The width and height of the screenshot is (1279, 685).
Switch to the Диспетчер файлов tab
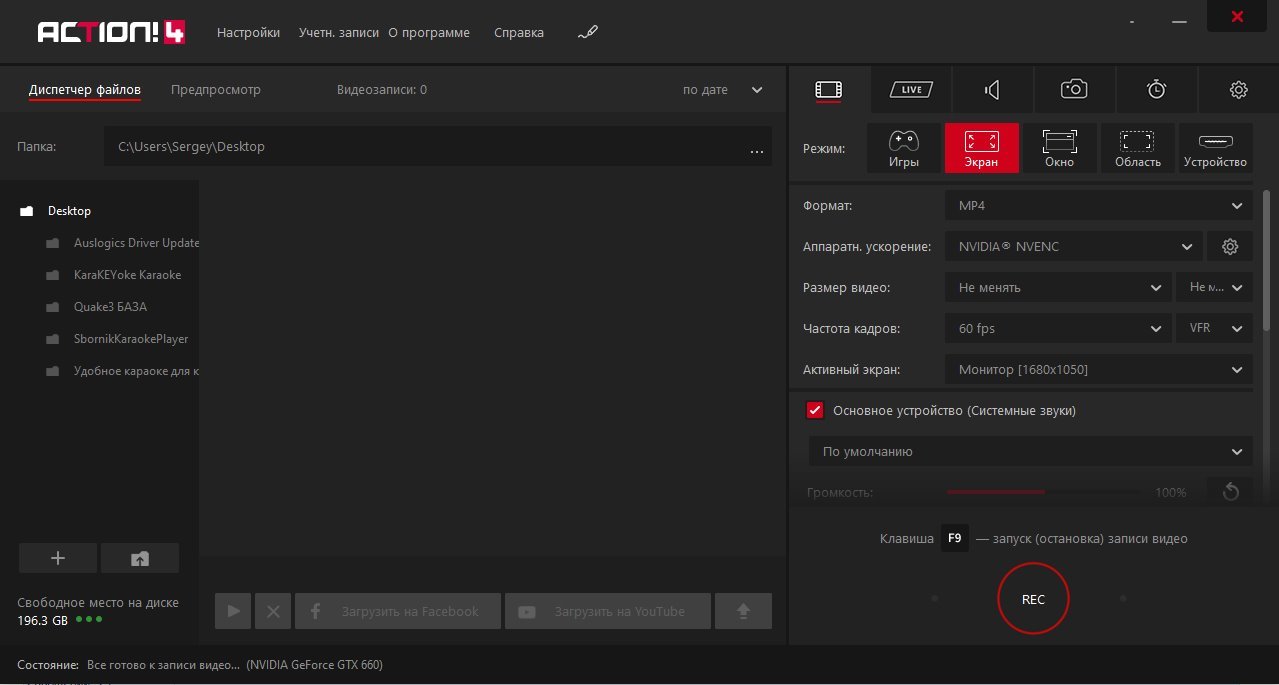(85, 89)
